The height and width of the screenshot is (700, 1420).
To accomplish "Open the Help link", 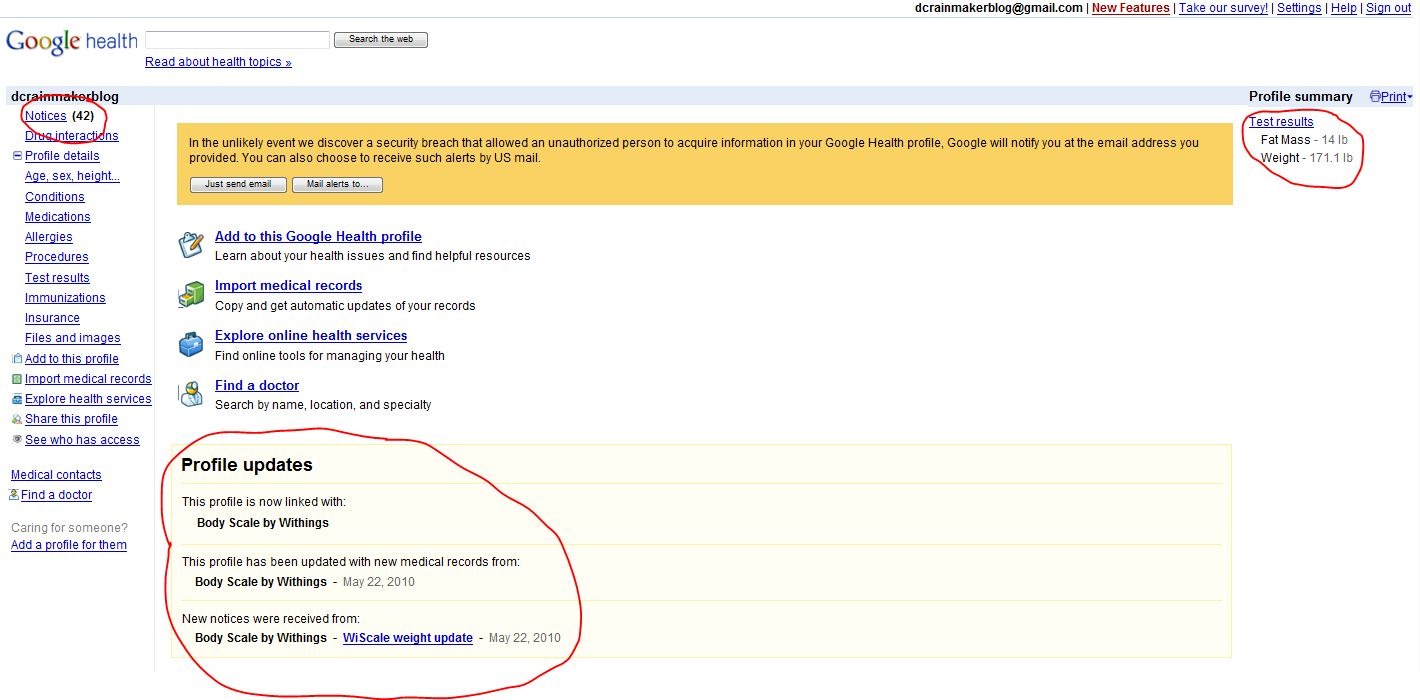I will [1344, 8].
